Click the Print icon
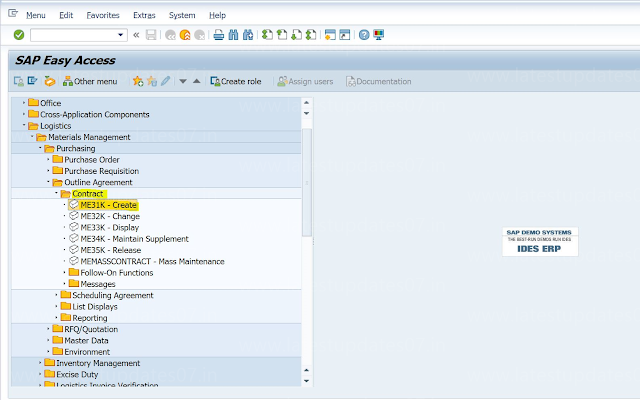 pos(219,35)
